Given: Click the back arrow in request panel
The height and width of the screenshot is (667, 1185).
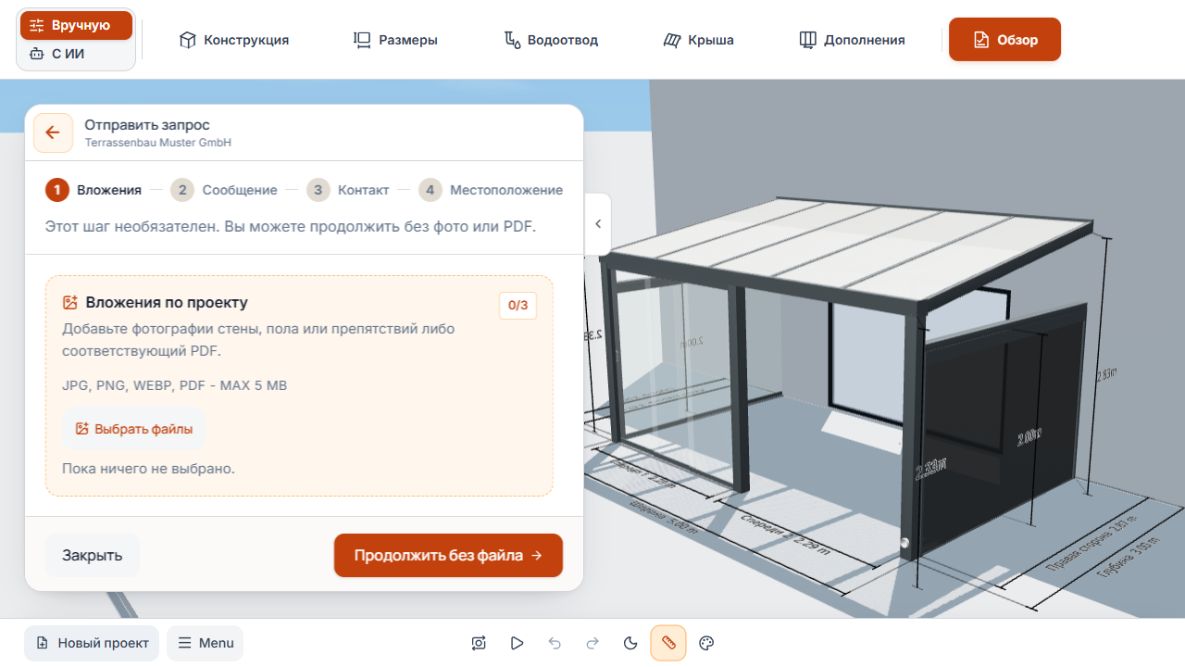Looking at the screenshot, I should click(x=53, y=133).
